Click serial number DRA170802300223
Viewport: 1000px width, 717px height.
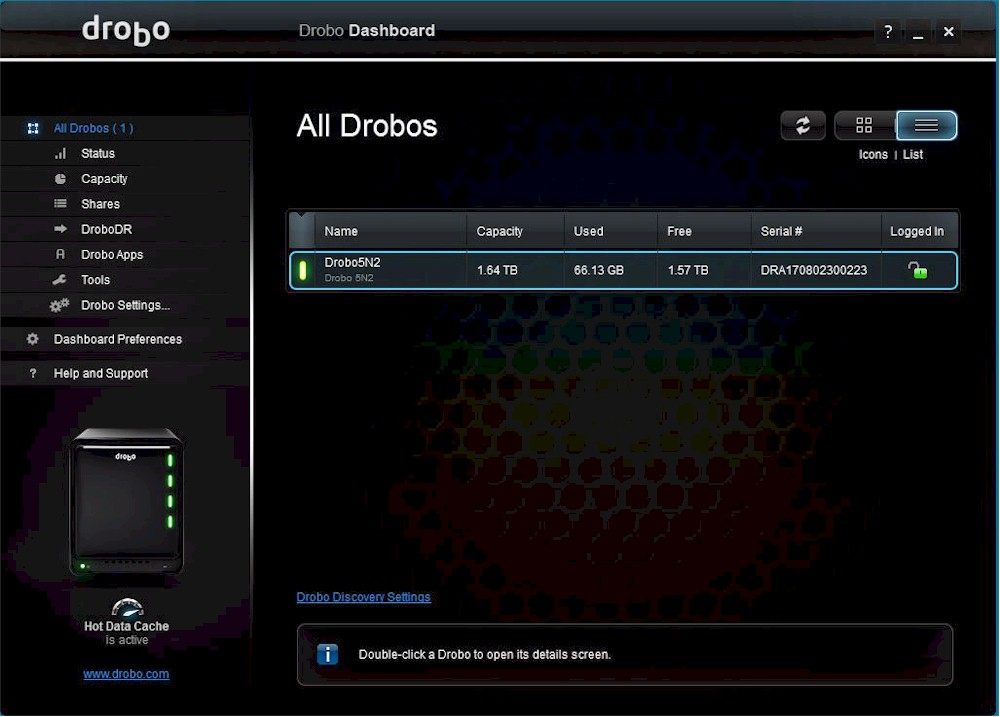[x=814, y=270]
